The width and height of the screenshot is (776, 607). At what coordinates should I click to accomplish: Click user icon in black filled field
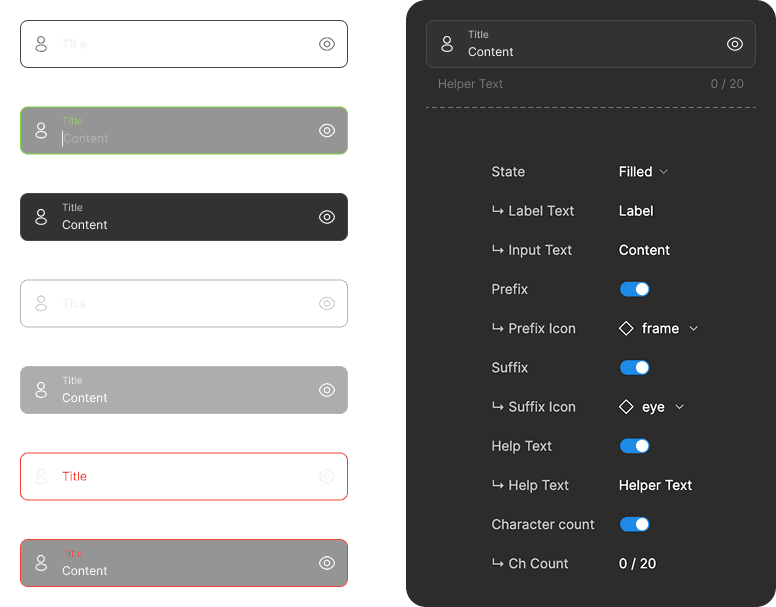[x=41, y=217]
